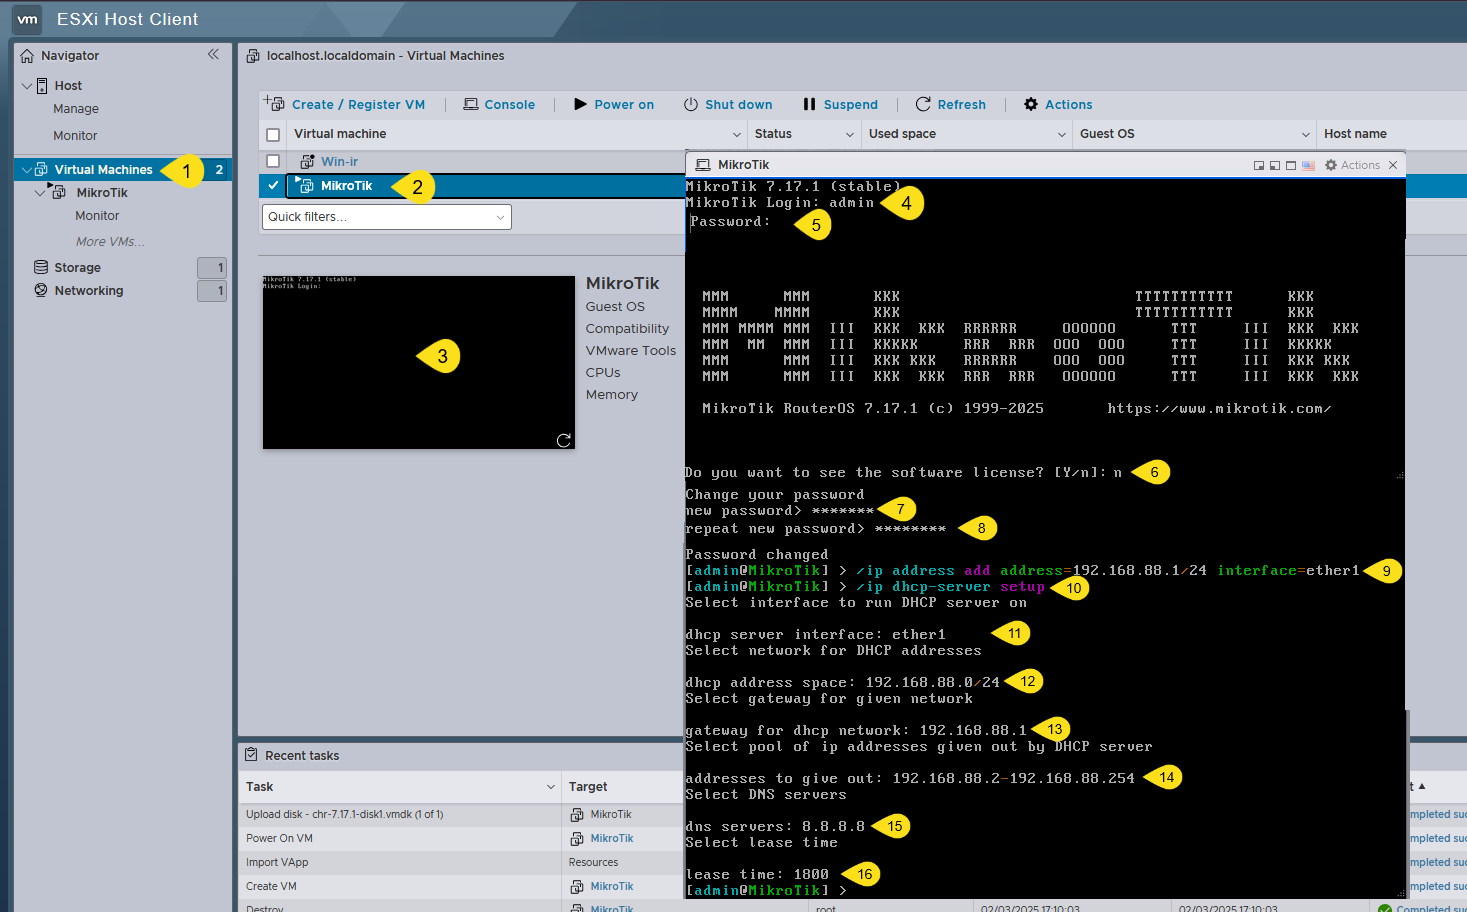Collapse the Navigator panel with double-chevron

[x=213, y=54]
